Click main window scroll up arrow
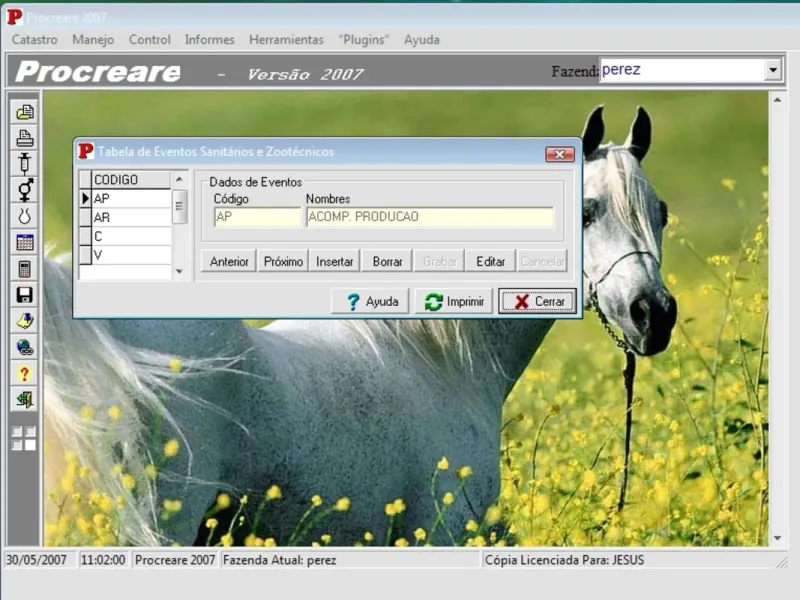Screen dimensions: 800x600 point(777,100)
